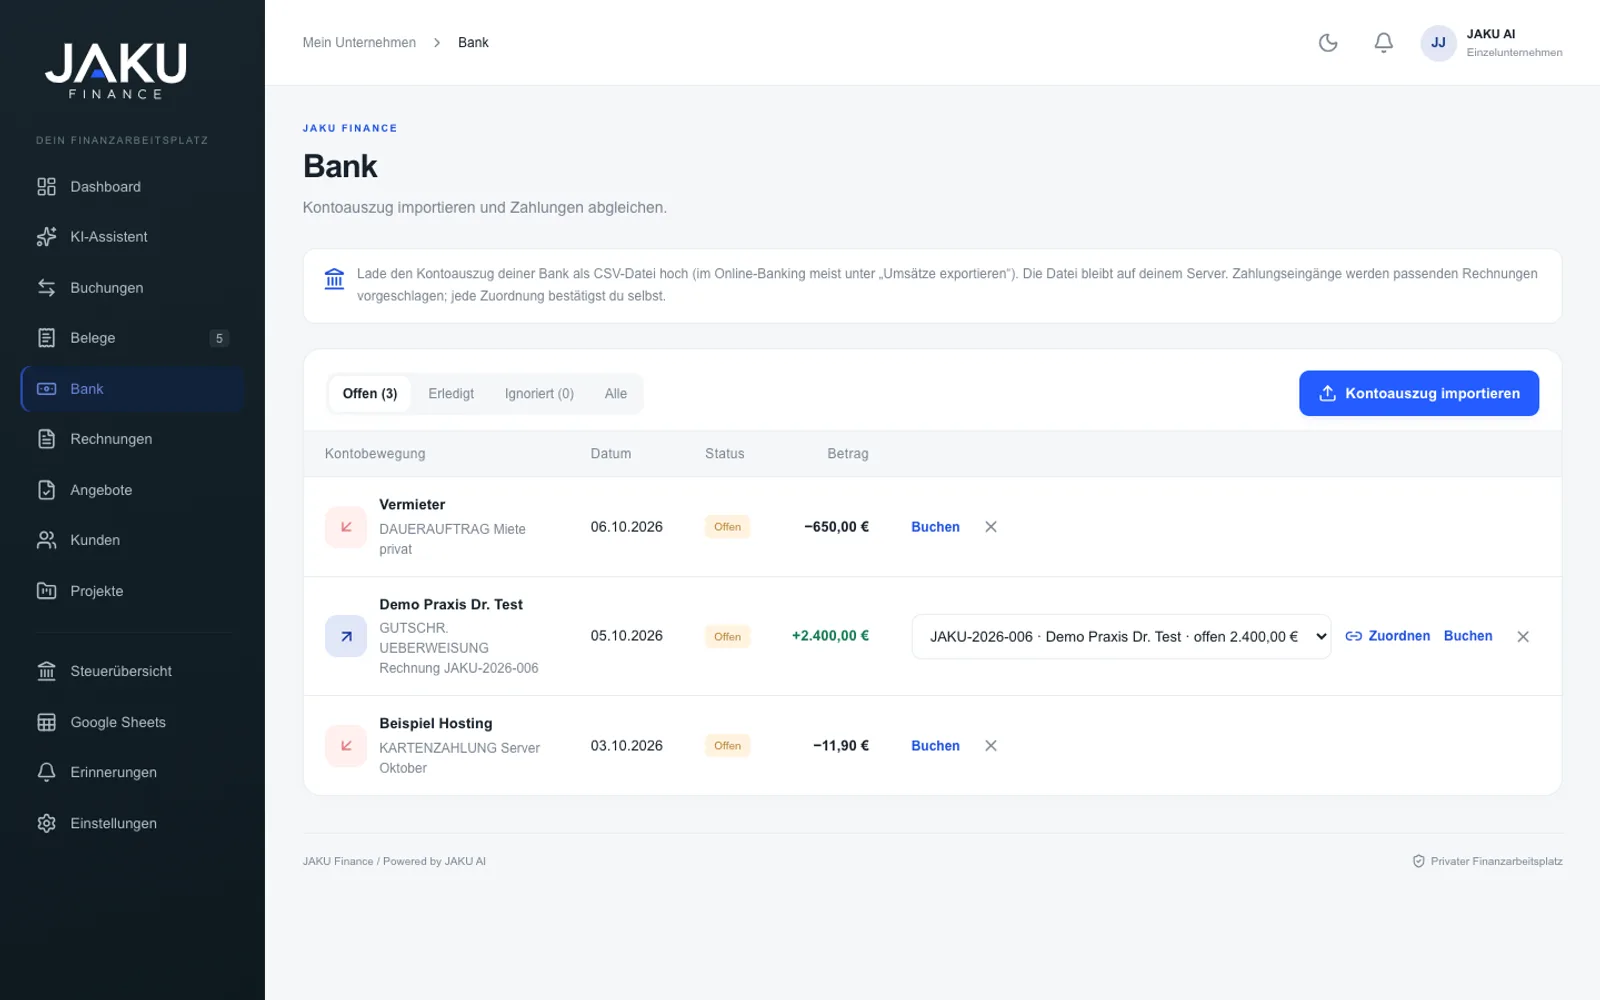Click the red arrow icon for Beispiel Hosting

346,746
